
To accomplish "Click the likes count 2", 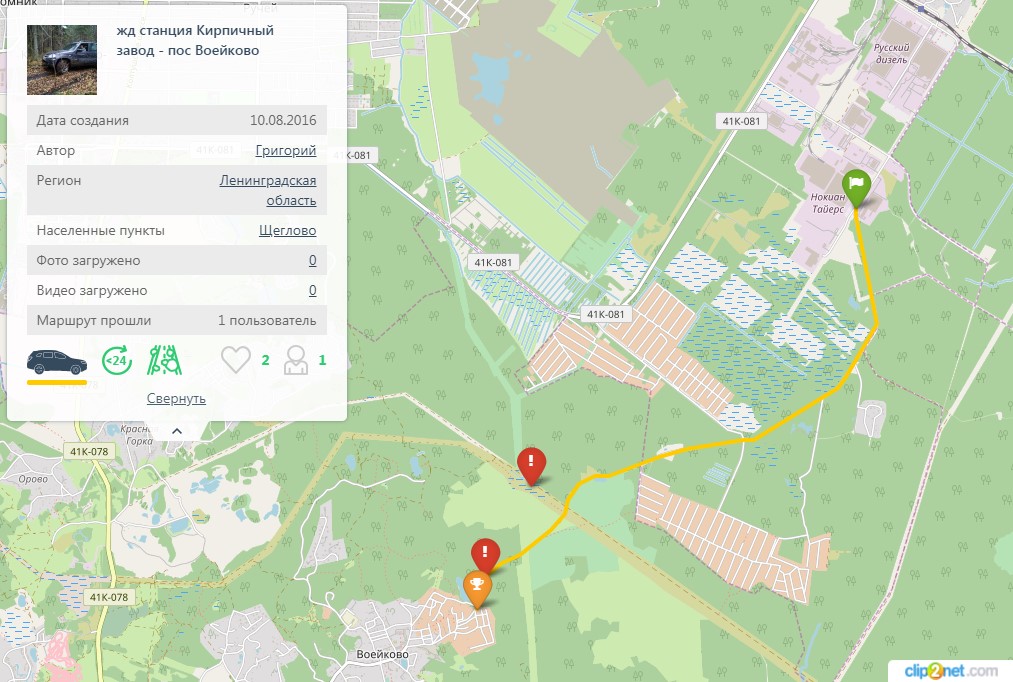I will point(265,360).
